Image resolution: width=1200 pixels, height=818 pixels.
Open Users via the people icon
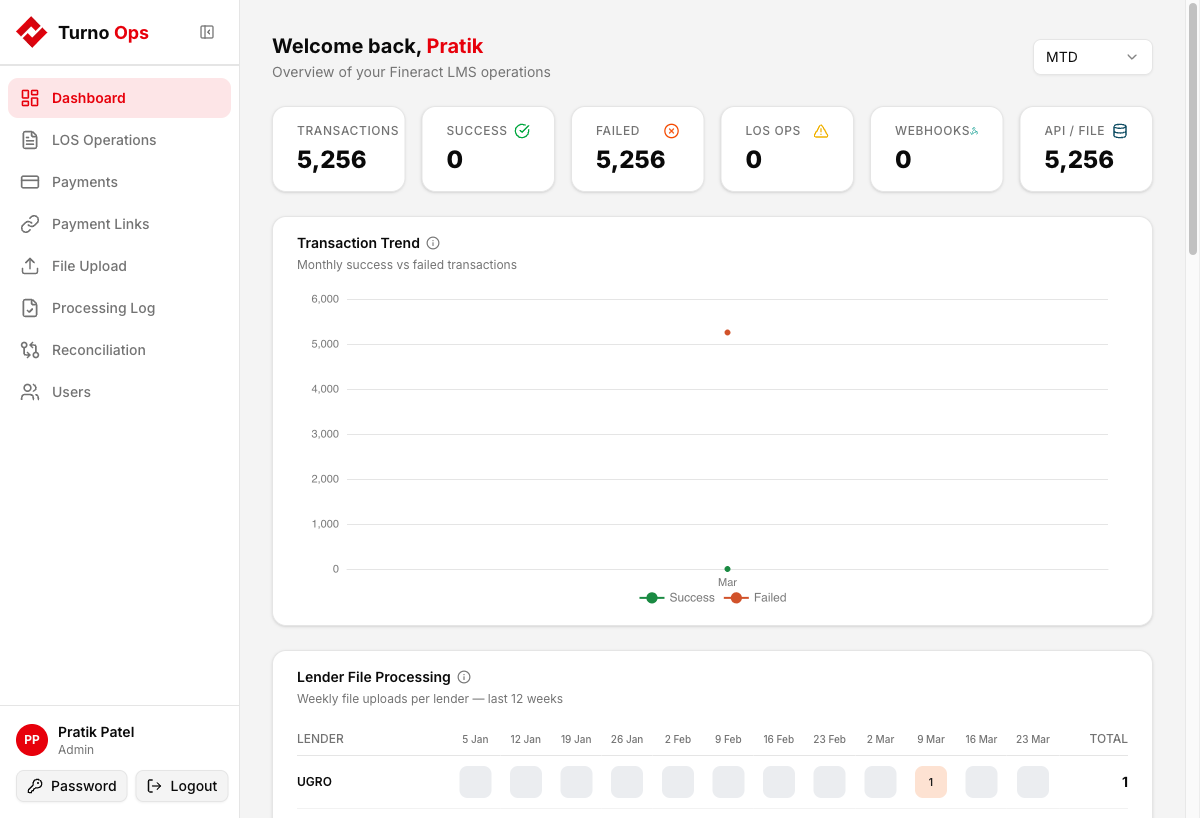coord(31,392)
